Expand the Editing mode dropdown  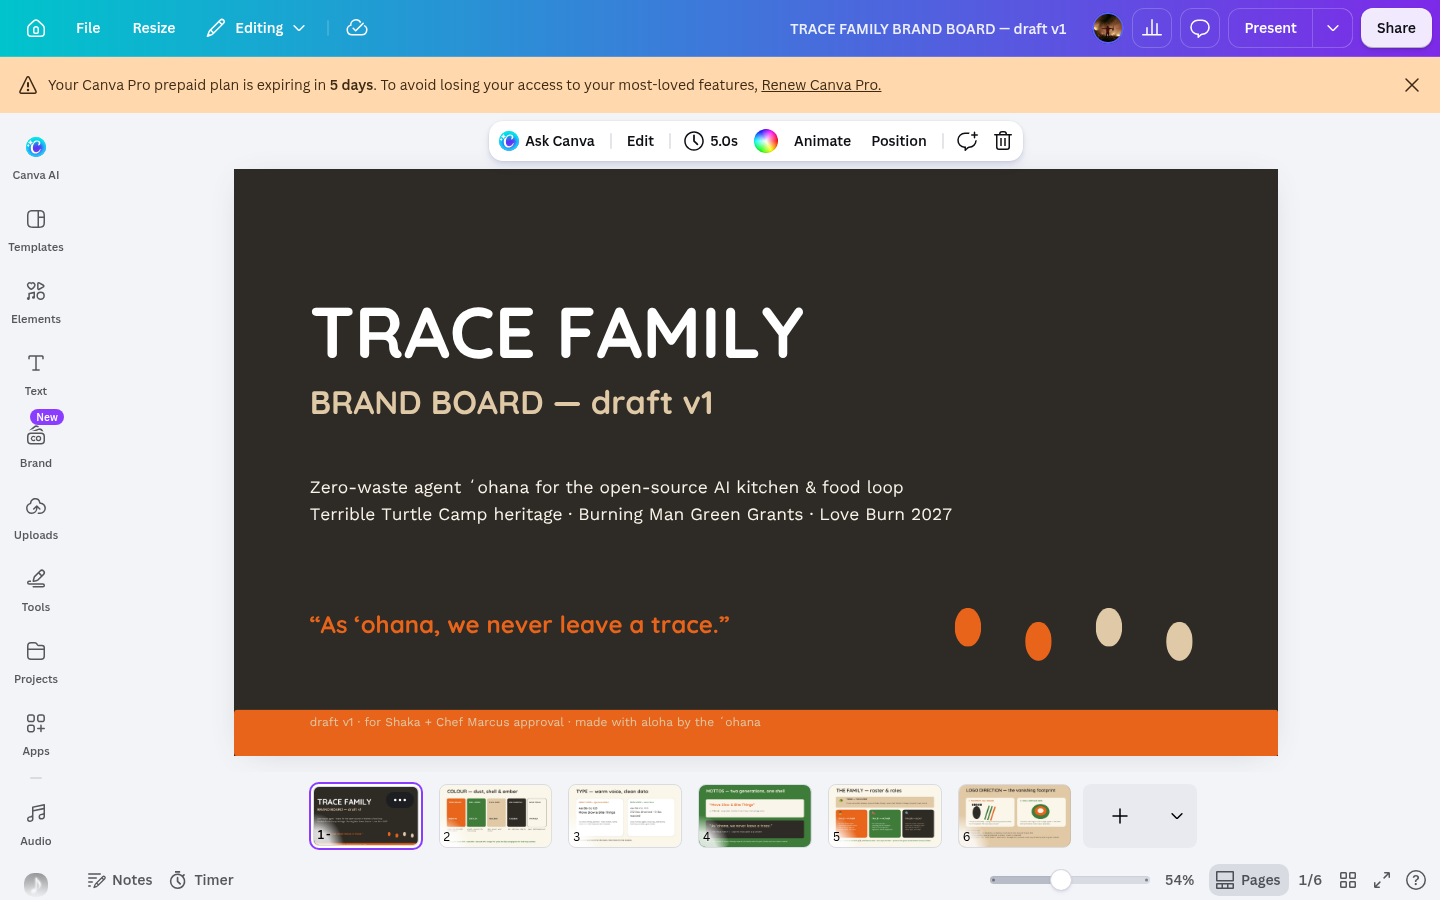[257, 28]
